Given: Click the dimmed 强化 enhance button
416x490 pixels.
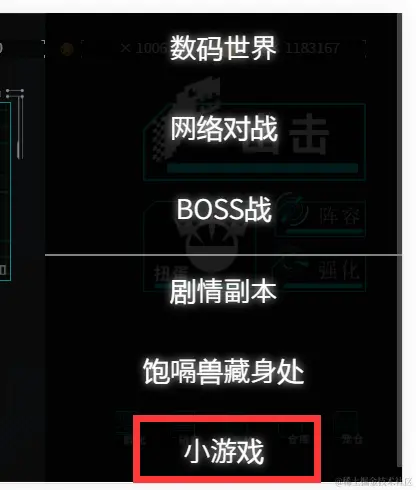Looking at the screenshot, I should pos(339,269).
